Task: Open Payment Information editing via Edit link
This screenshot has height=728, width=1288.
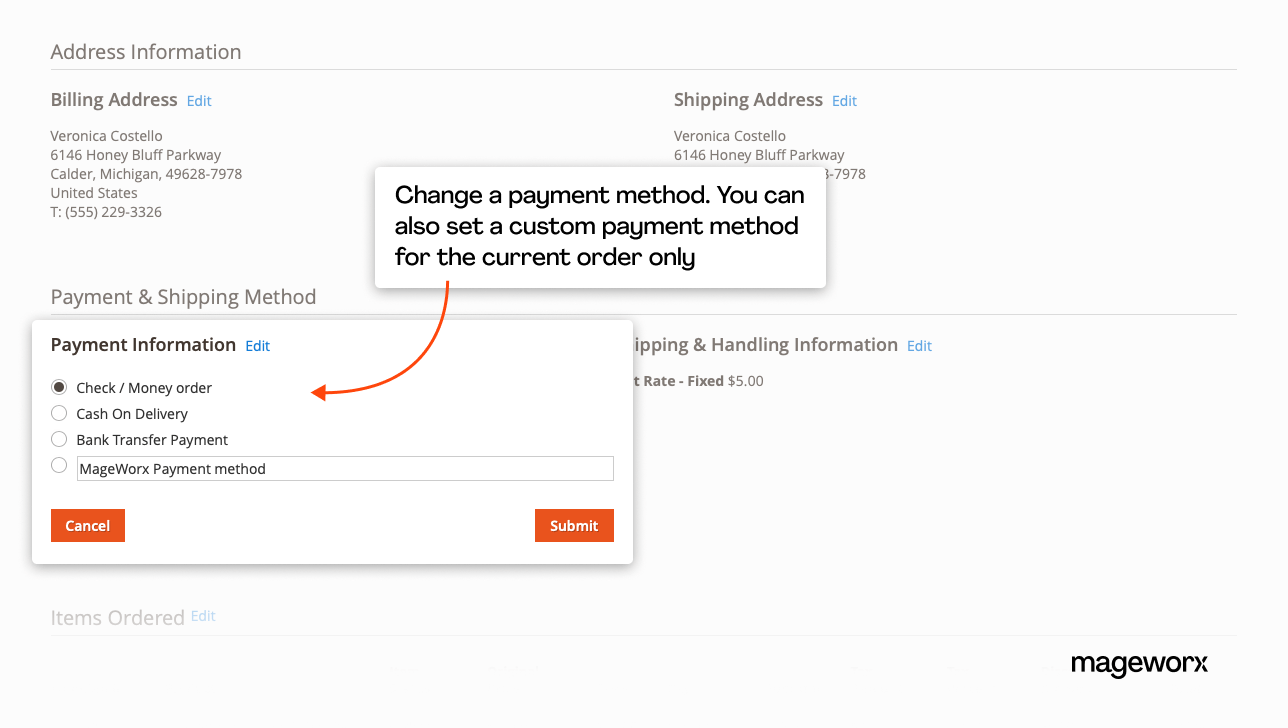Action: (257, 345)
